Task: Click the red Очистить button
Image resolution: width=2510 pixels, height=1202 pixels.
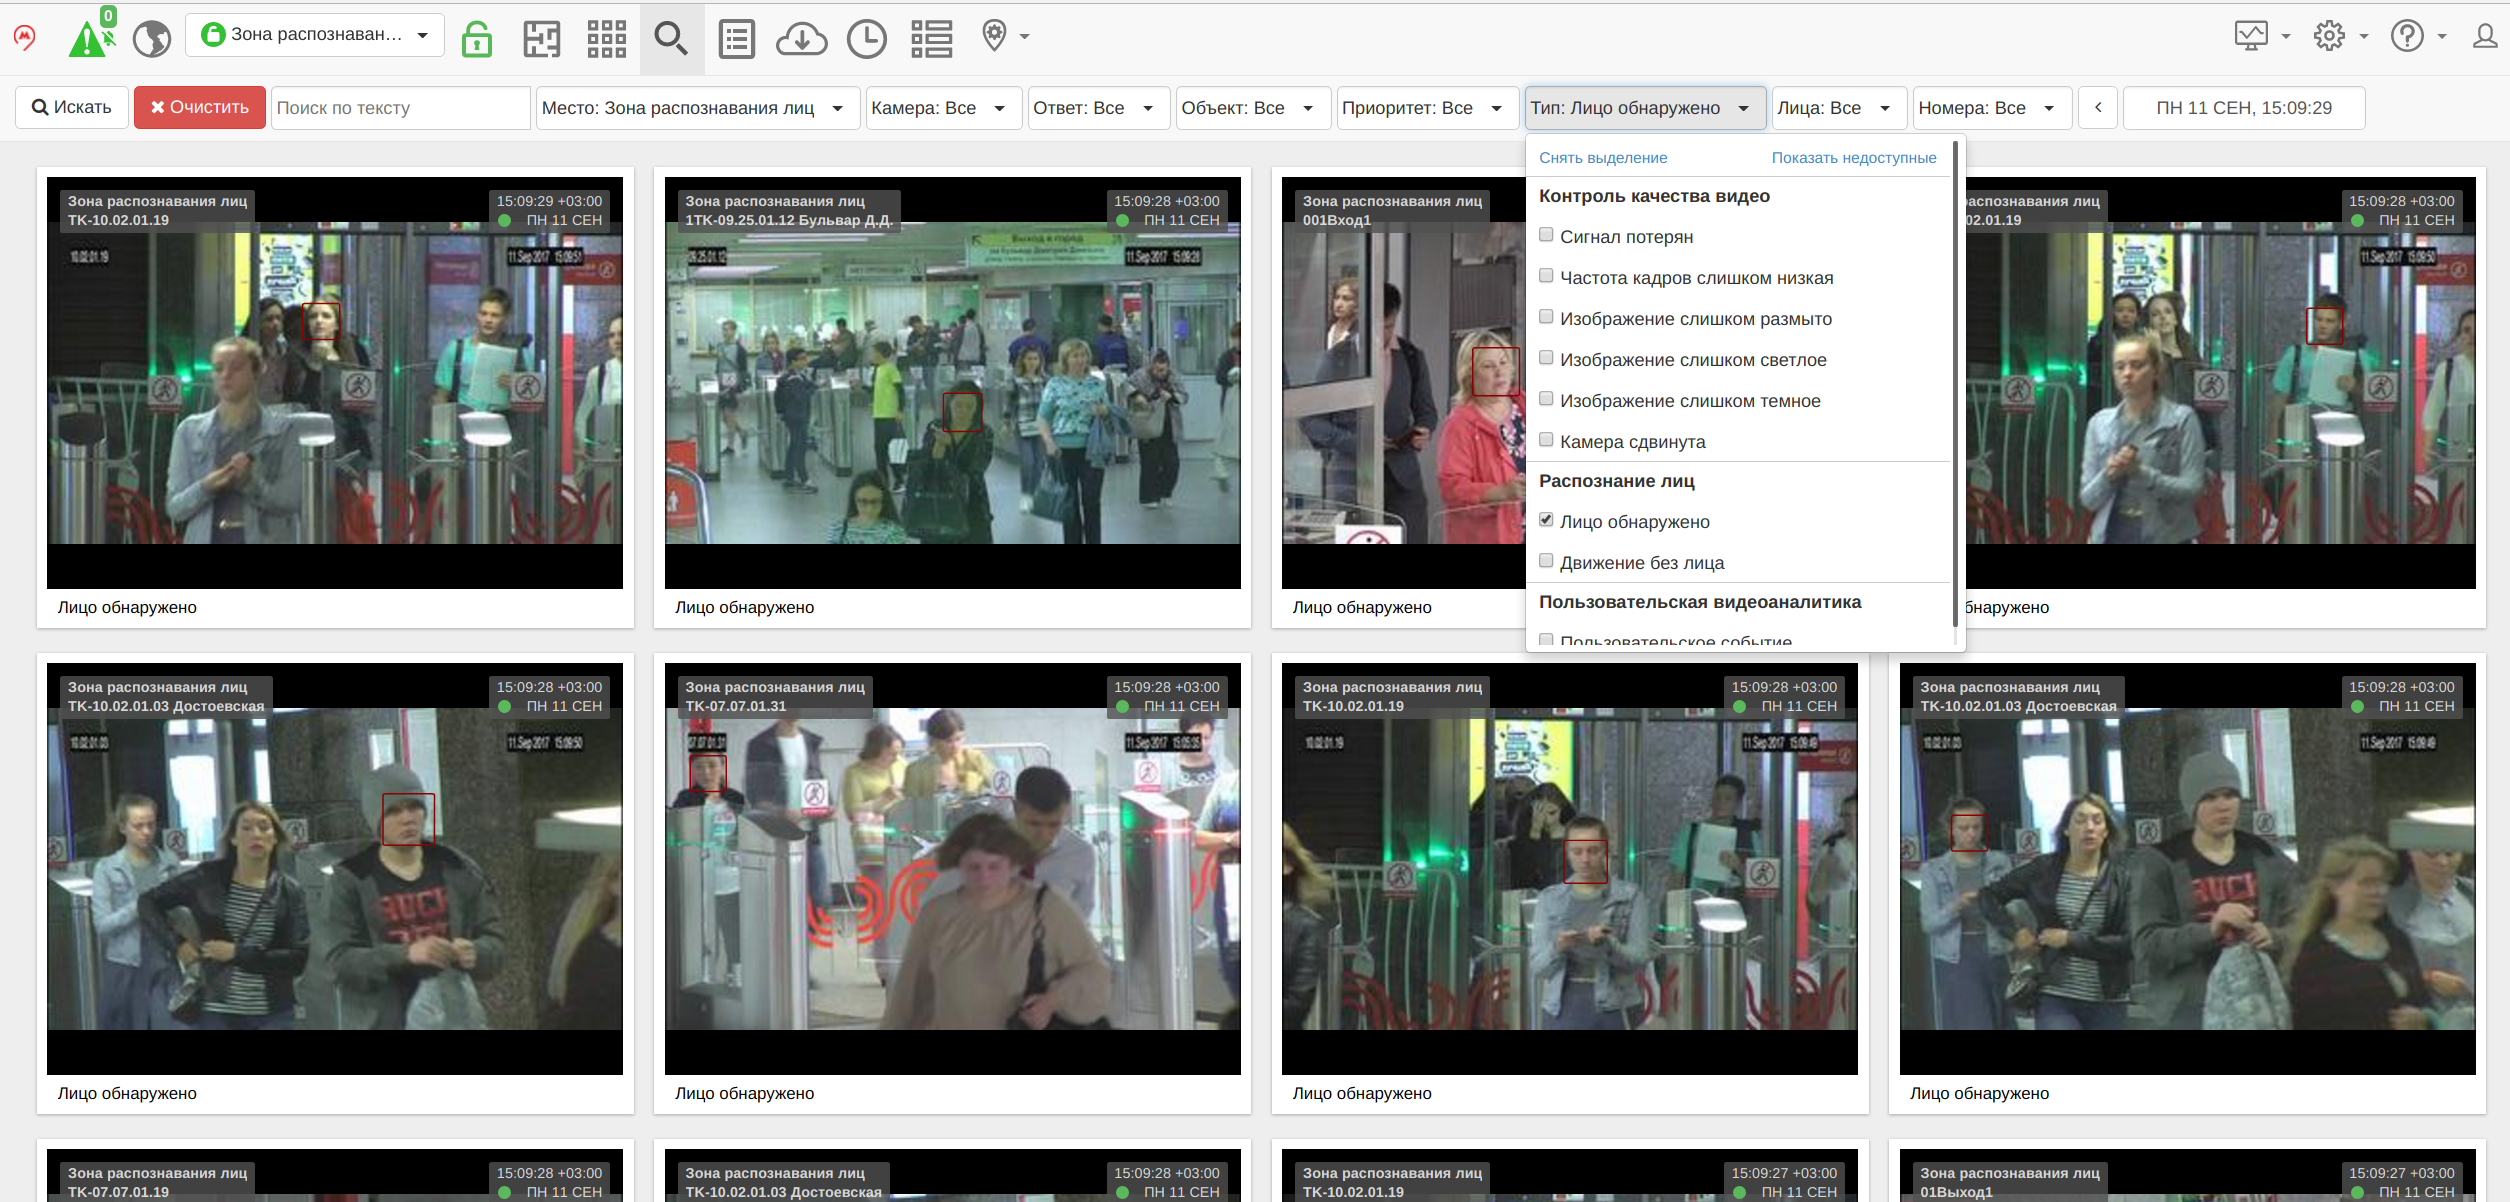Action: [x=200, y=107]
